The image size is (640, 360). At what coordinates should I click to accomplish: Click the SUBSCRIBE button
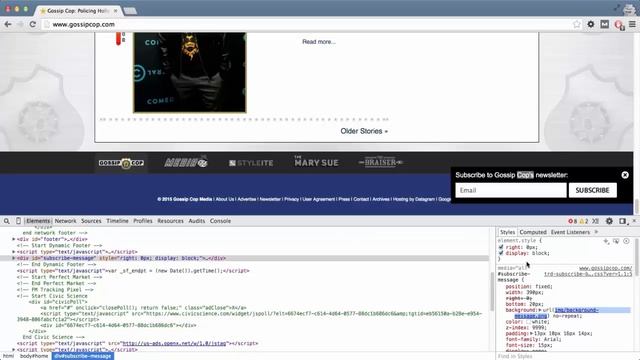pyautogui.click(x=592, y=190)
